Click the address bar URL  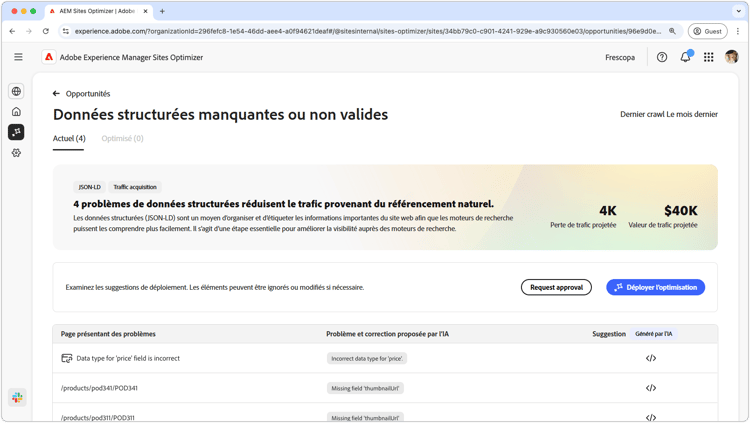[368, 31]
